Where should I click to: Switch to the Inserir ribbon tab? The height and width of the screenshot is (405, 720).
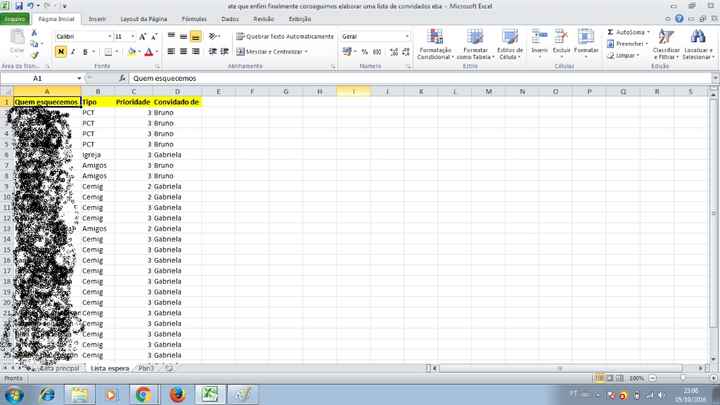click(97, 19)
